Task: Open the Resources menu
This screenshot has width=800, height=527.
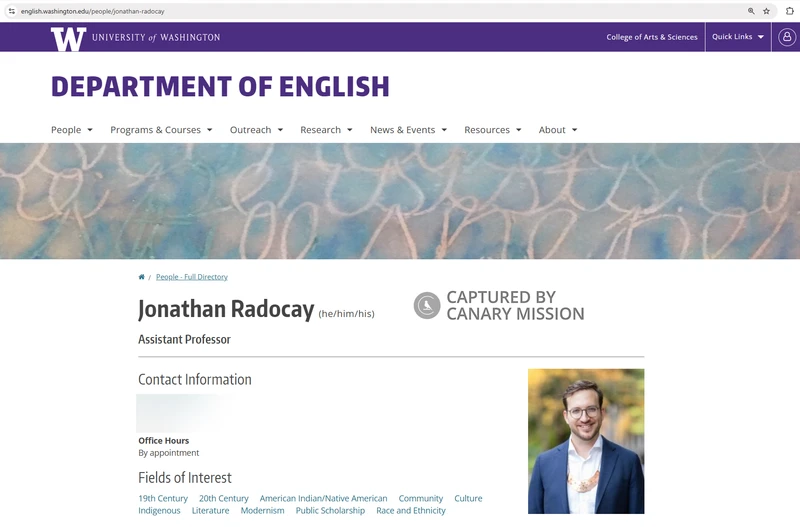Action: 487,130
